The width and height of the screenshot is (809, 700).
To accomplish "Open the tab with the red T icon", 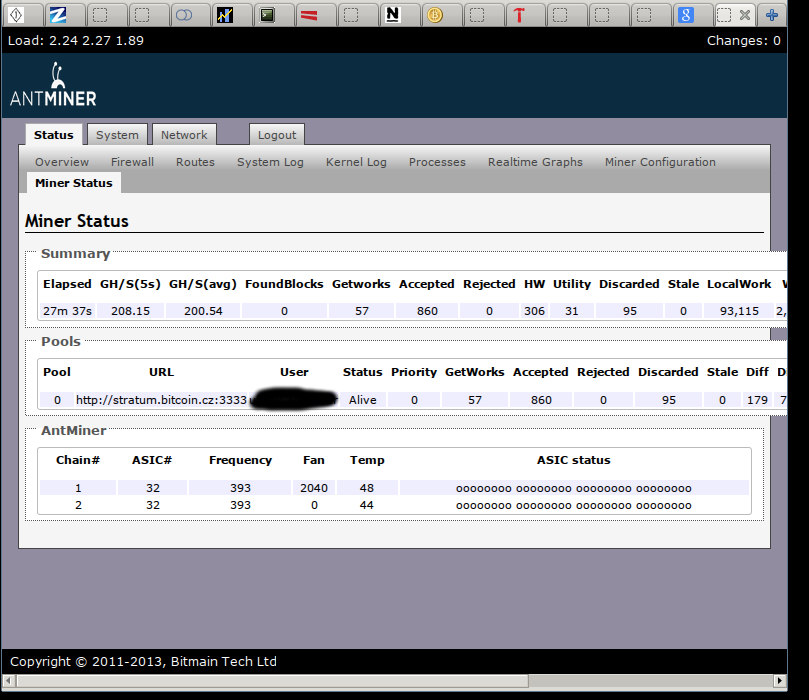I will point(518,14).
